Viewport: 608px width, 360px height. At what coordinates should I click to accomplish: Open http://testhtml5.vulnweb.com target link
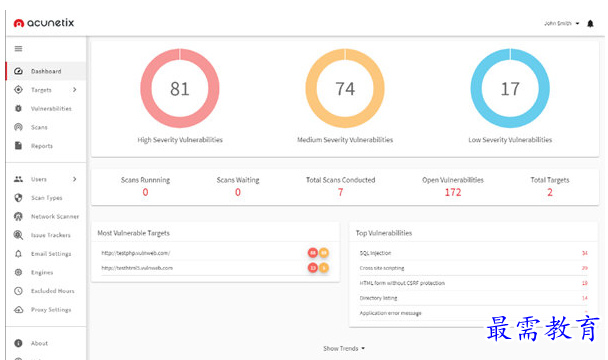137,268
